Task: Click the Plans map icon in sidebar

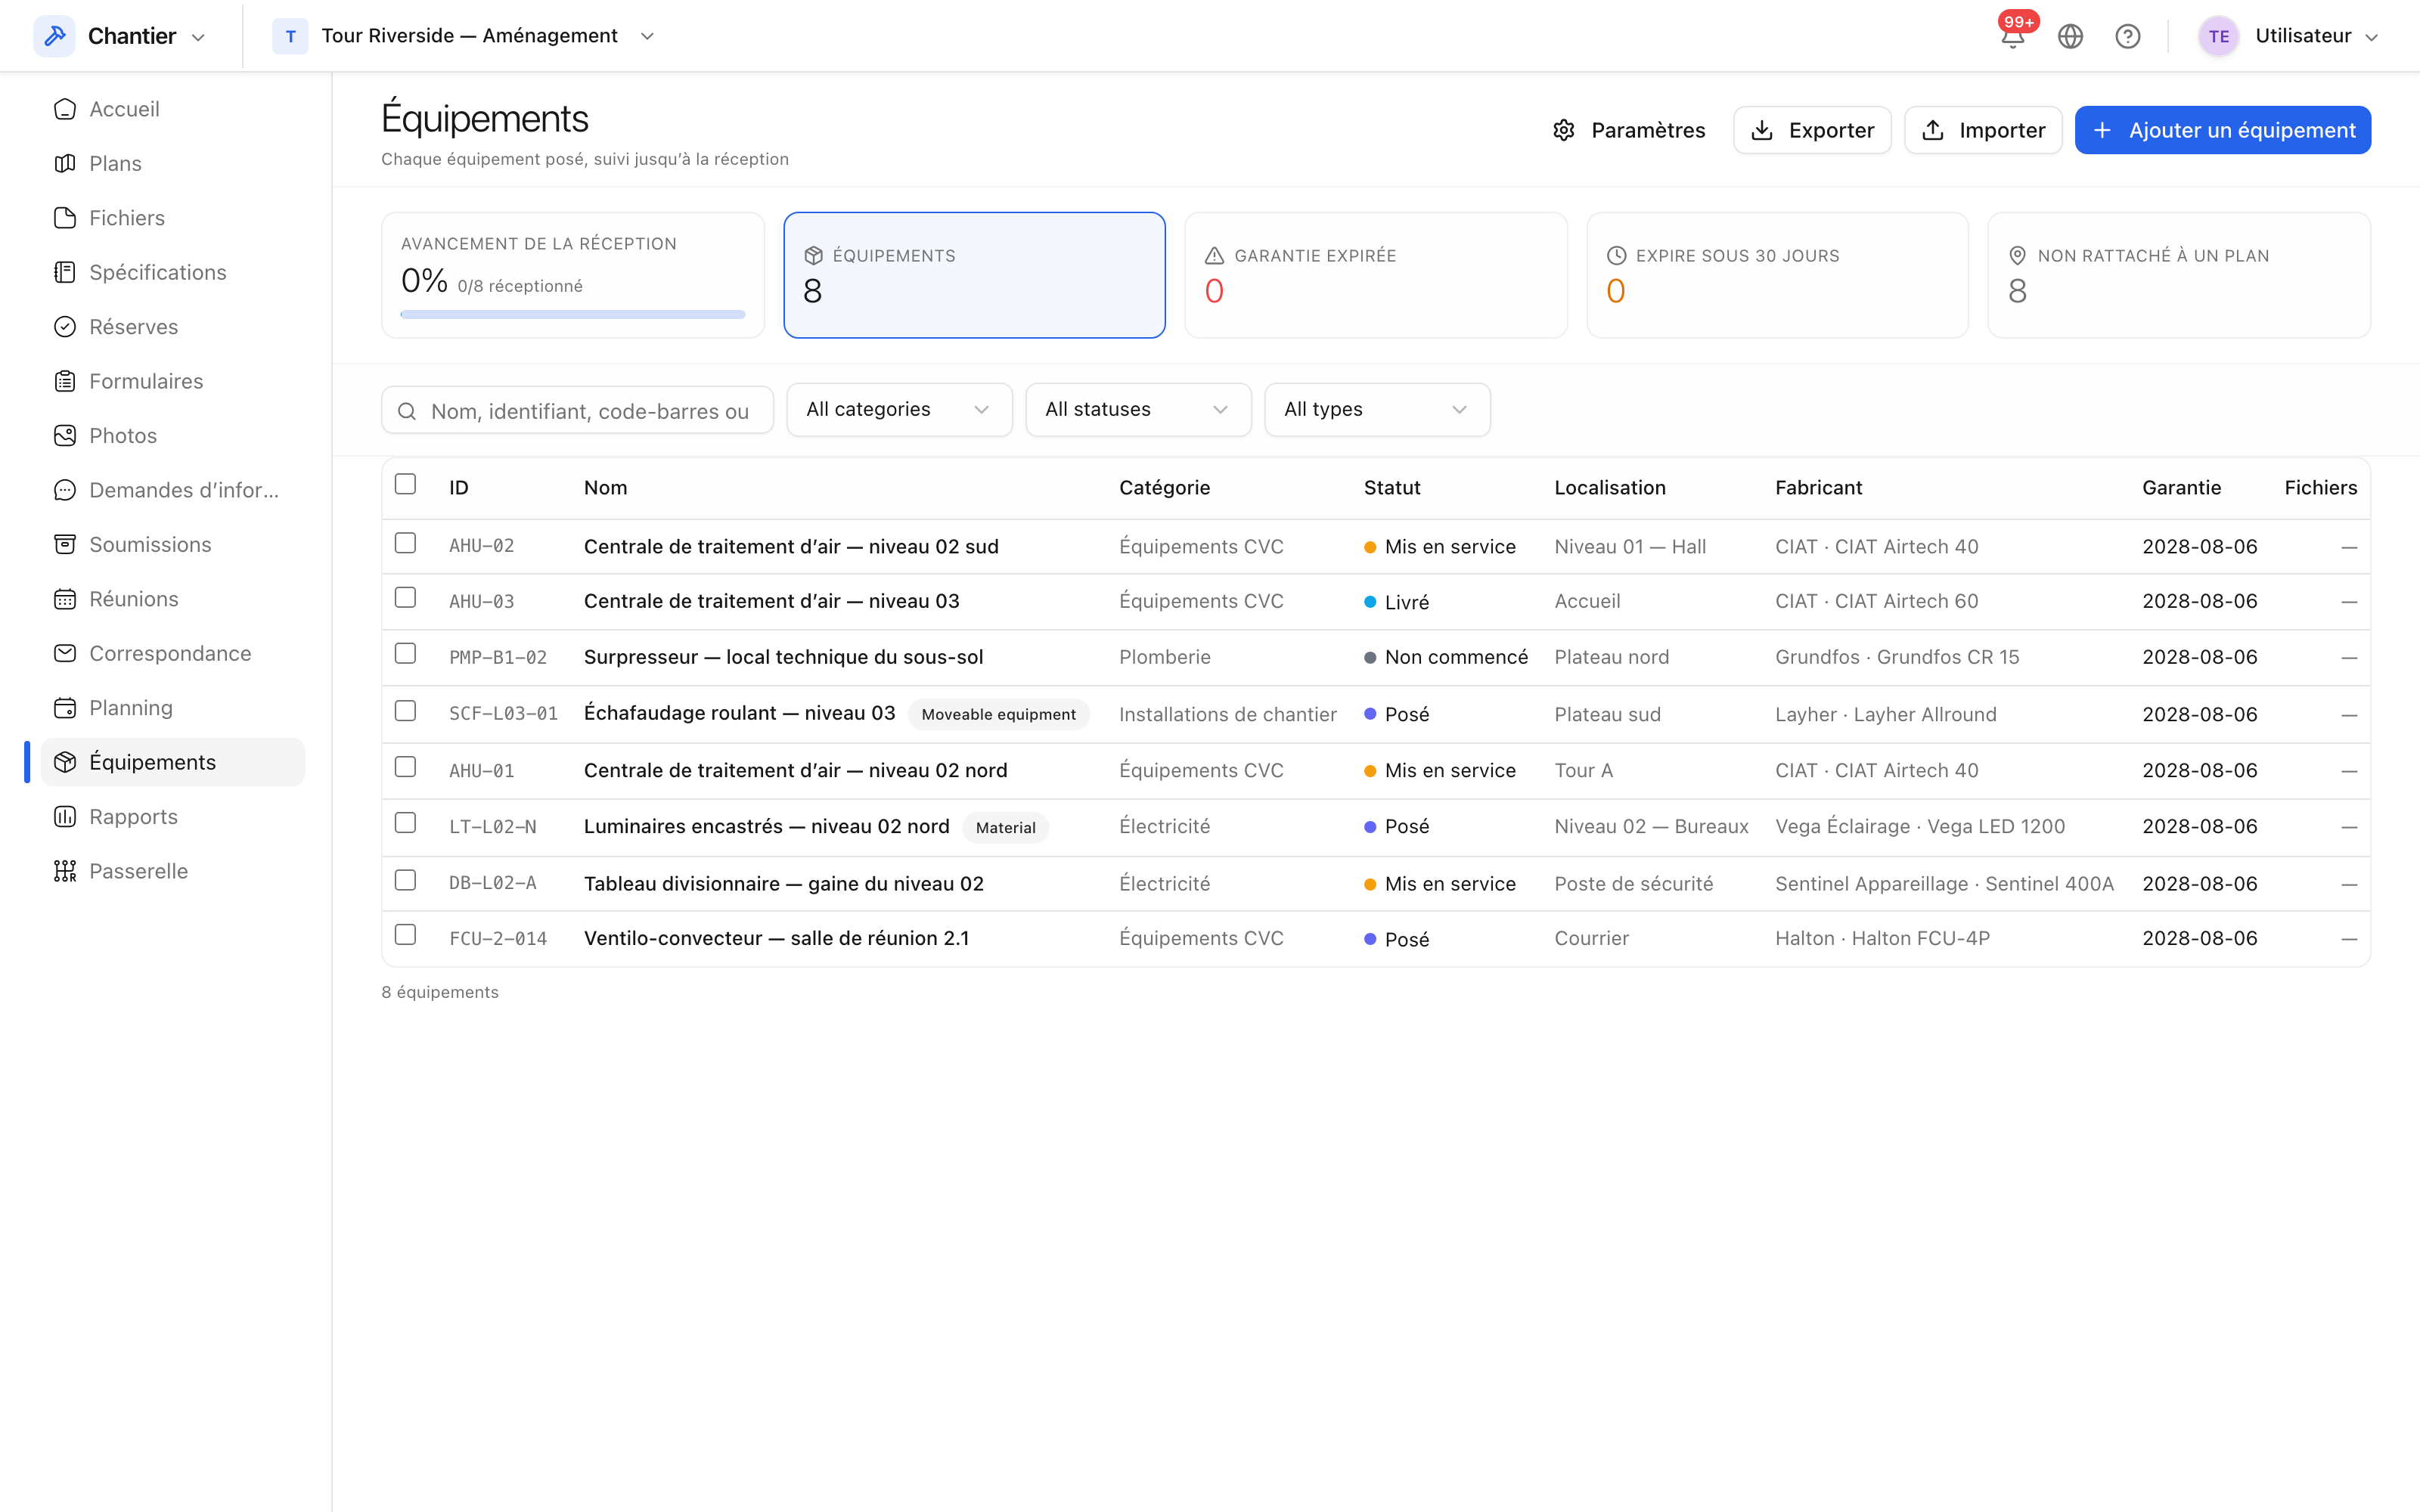Action: [65, 163]
